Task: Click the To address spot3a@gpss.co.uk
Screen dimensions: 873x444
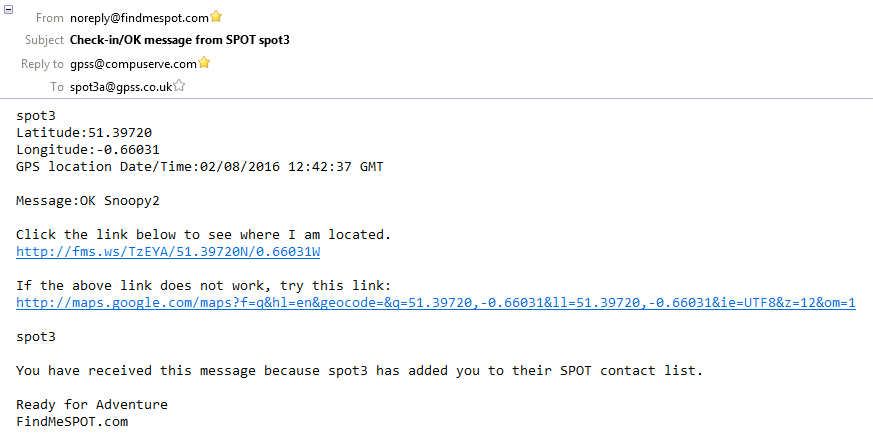Action: pos(121,87)
